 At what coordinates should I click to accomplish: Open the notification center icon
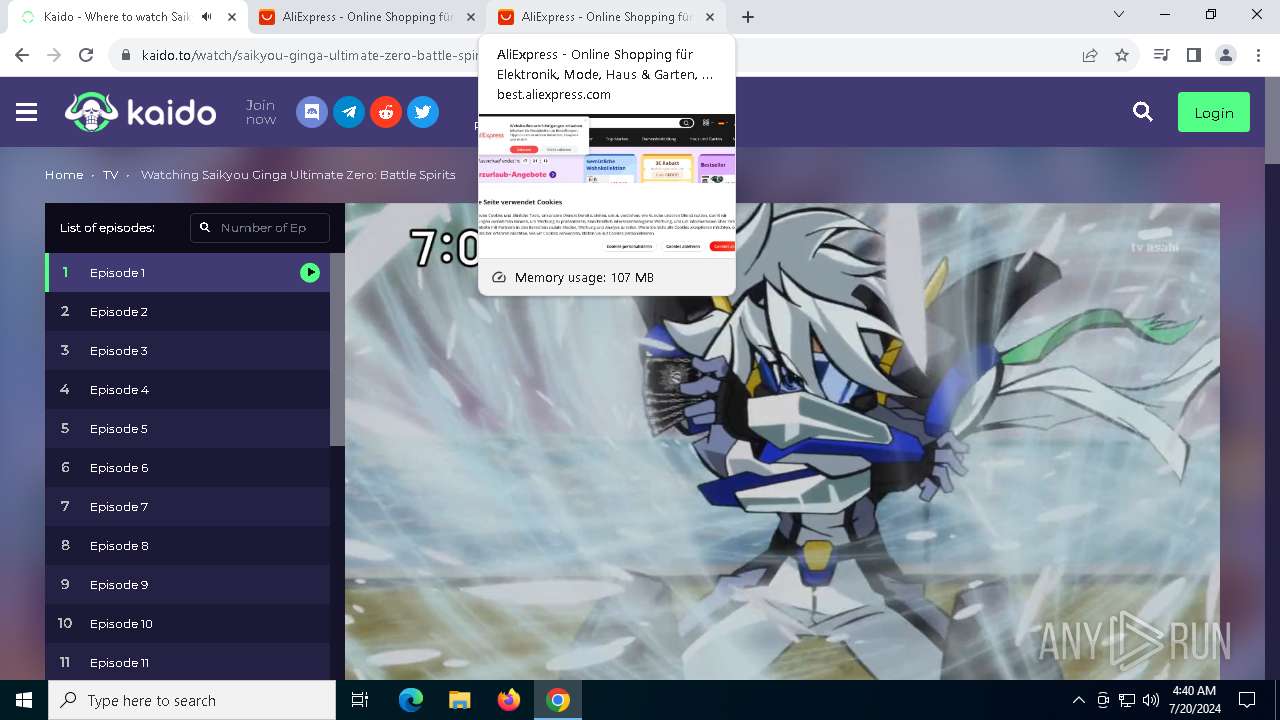point(1247,700)
